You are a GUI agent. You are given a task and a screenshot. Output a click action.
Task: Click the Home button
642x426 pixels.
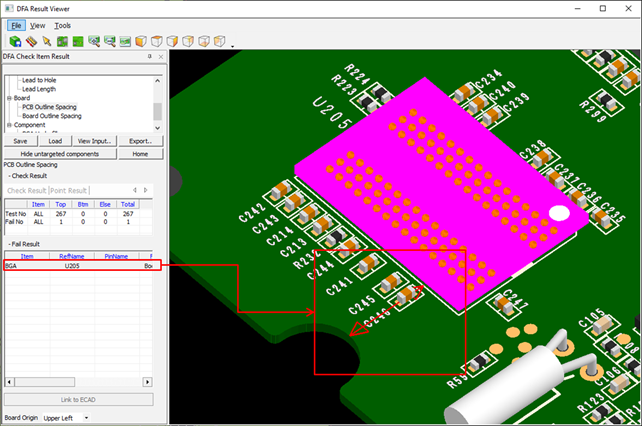[x=140, y=154]
